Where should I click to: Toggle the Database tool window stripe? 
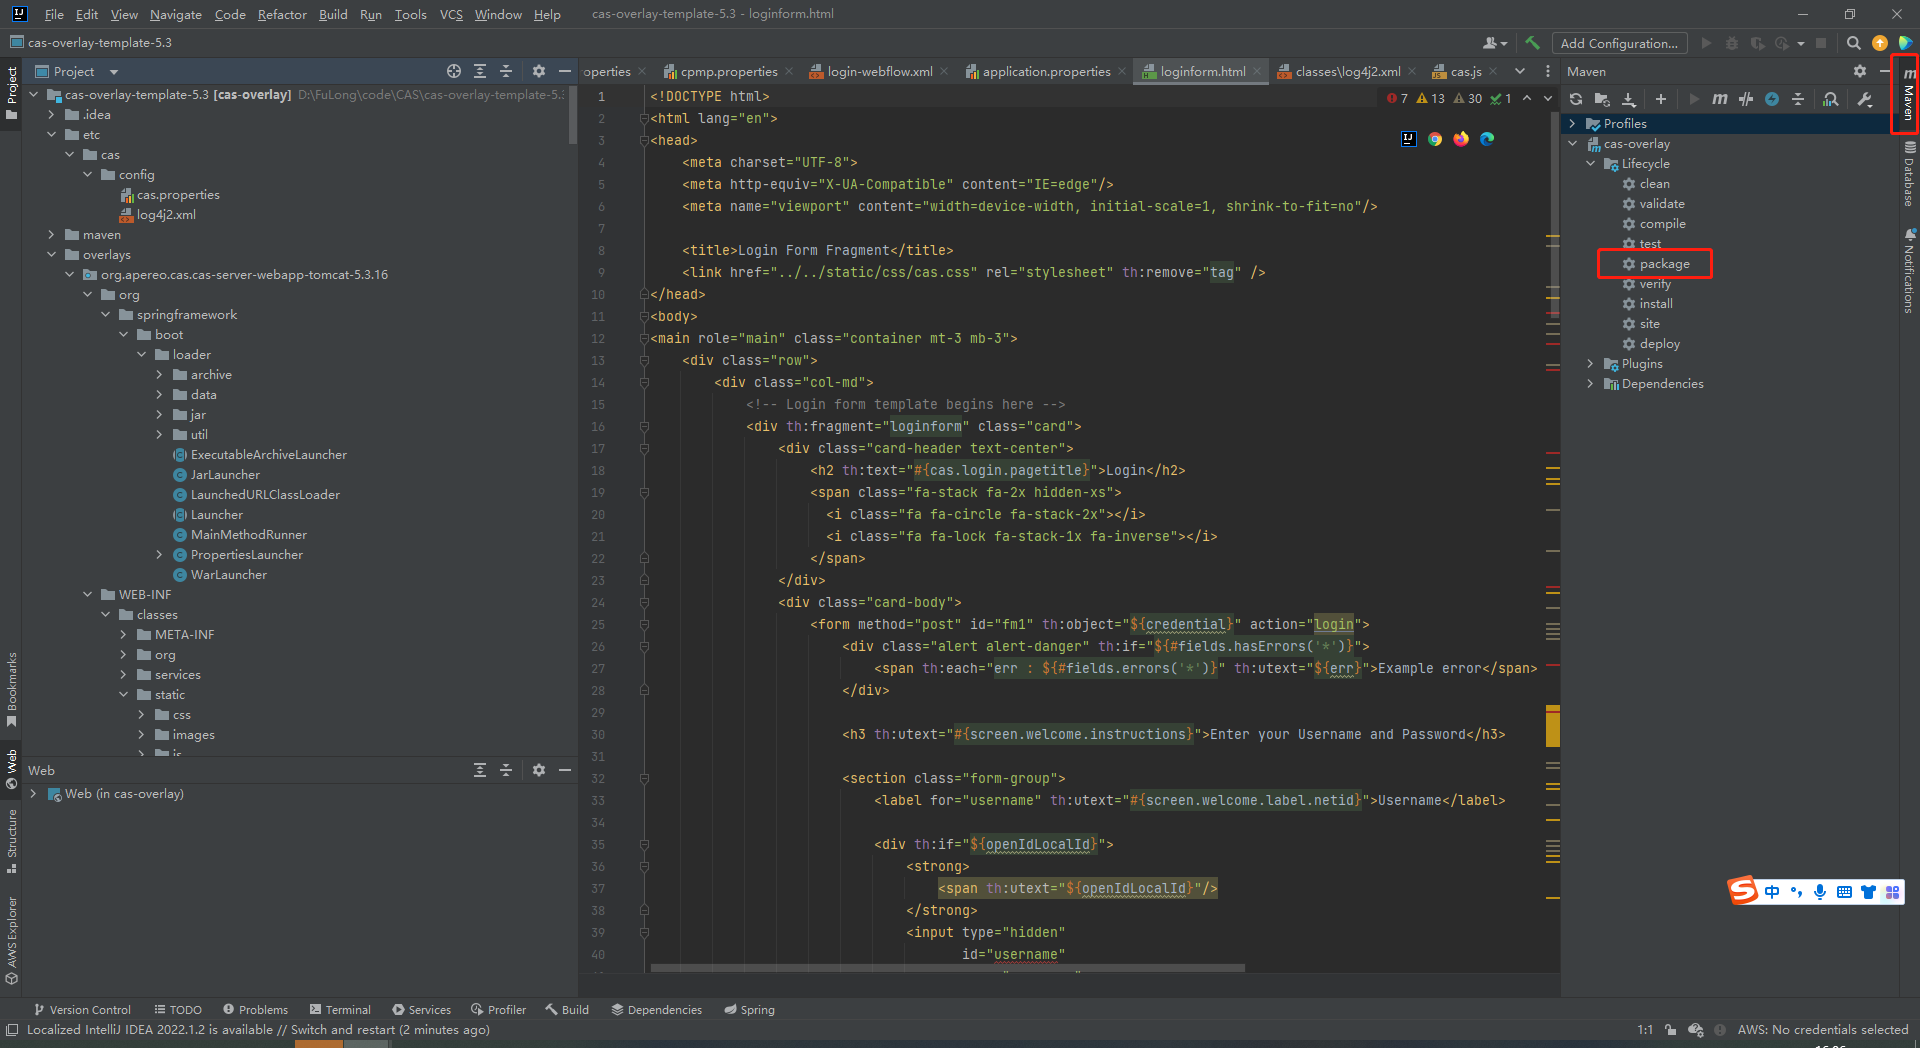pyautogui.click(x=1908, y=174)
